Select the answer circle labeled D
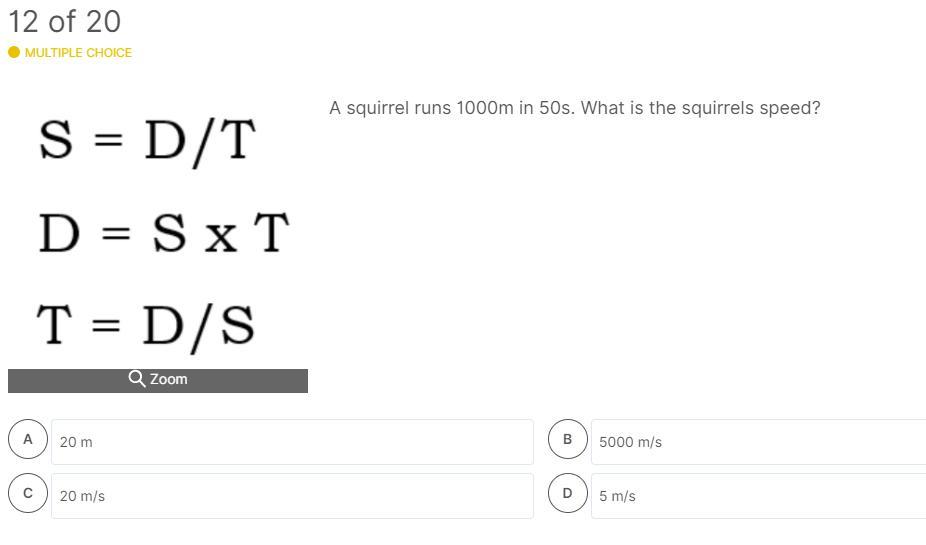This screenshot has width=926, height=545. click(567, 493)
